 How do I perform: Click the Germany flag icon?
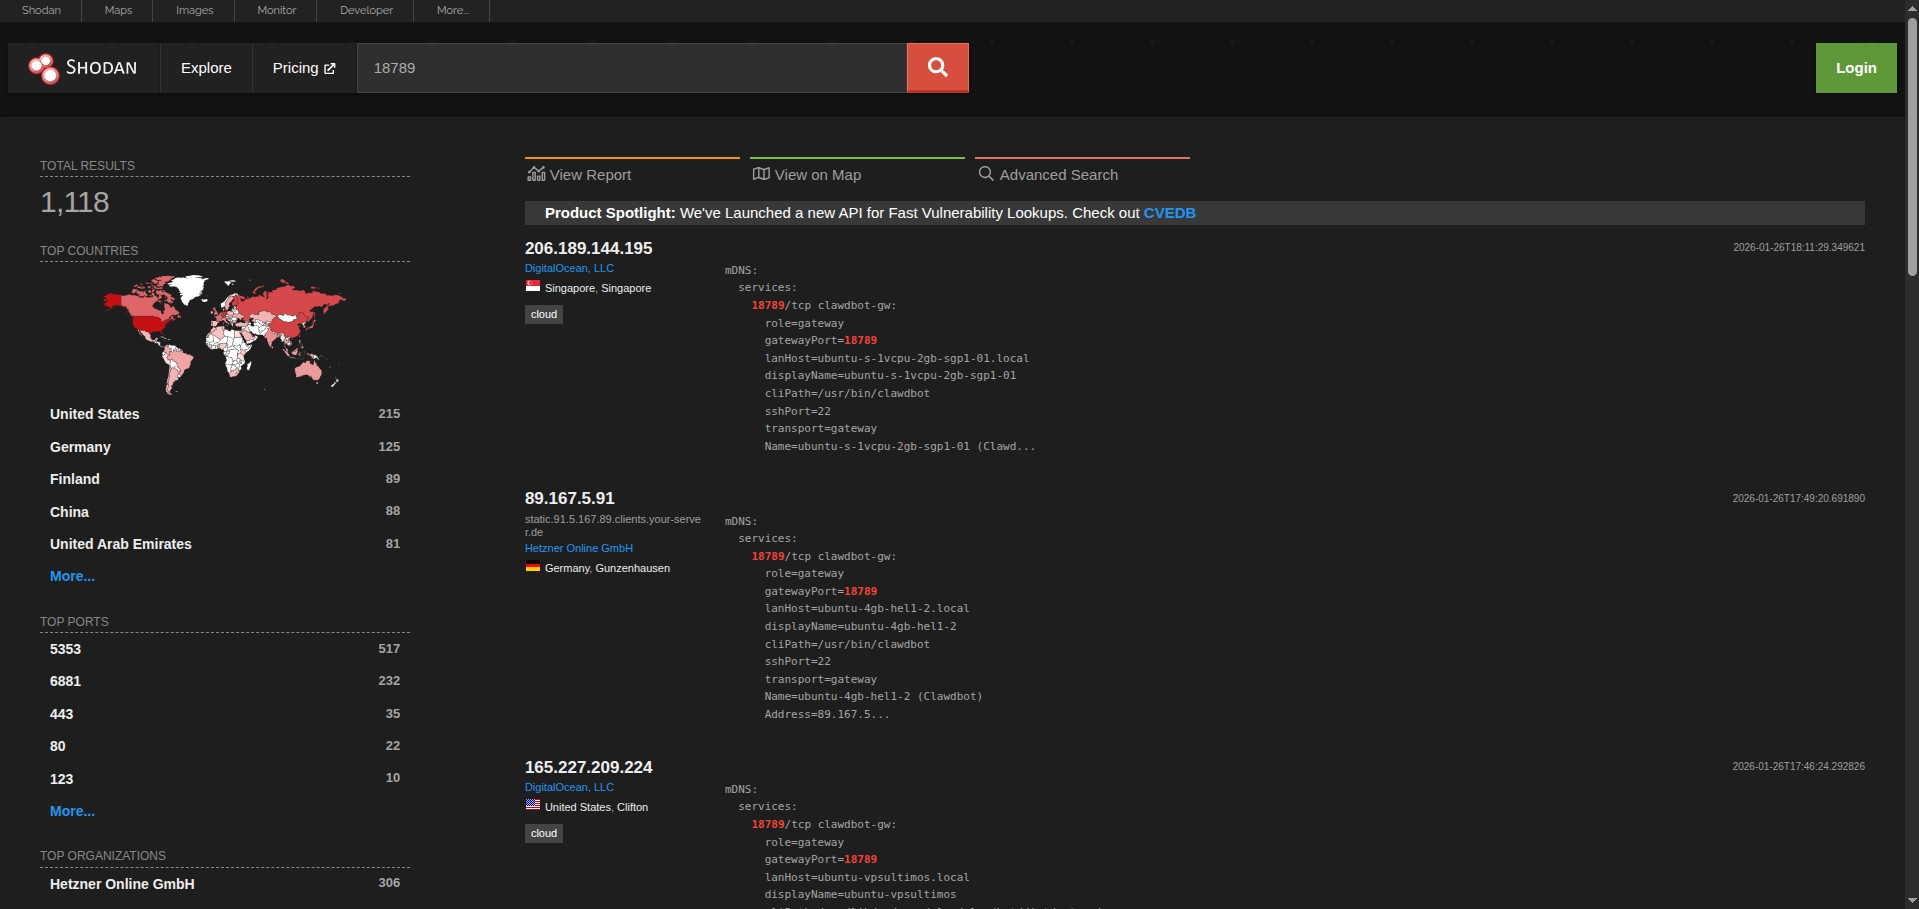pyautogui.click(x=533, y=568)
